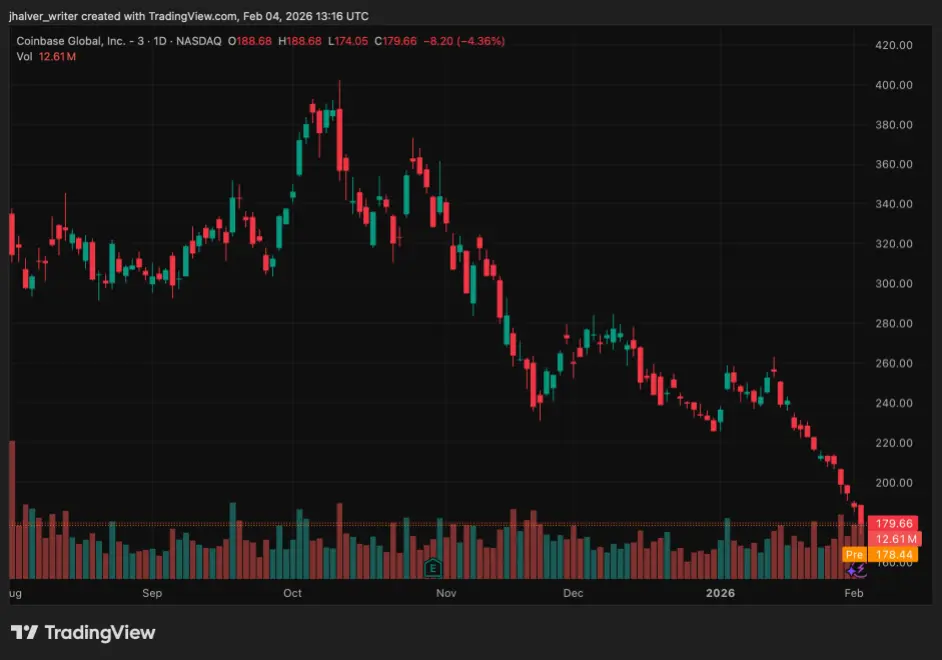Click the red 179.66 price label
Viewport: 942px width, 660px height.
tap(893, 523)
